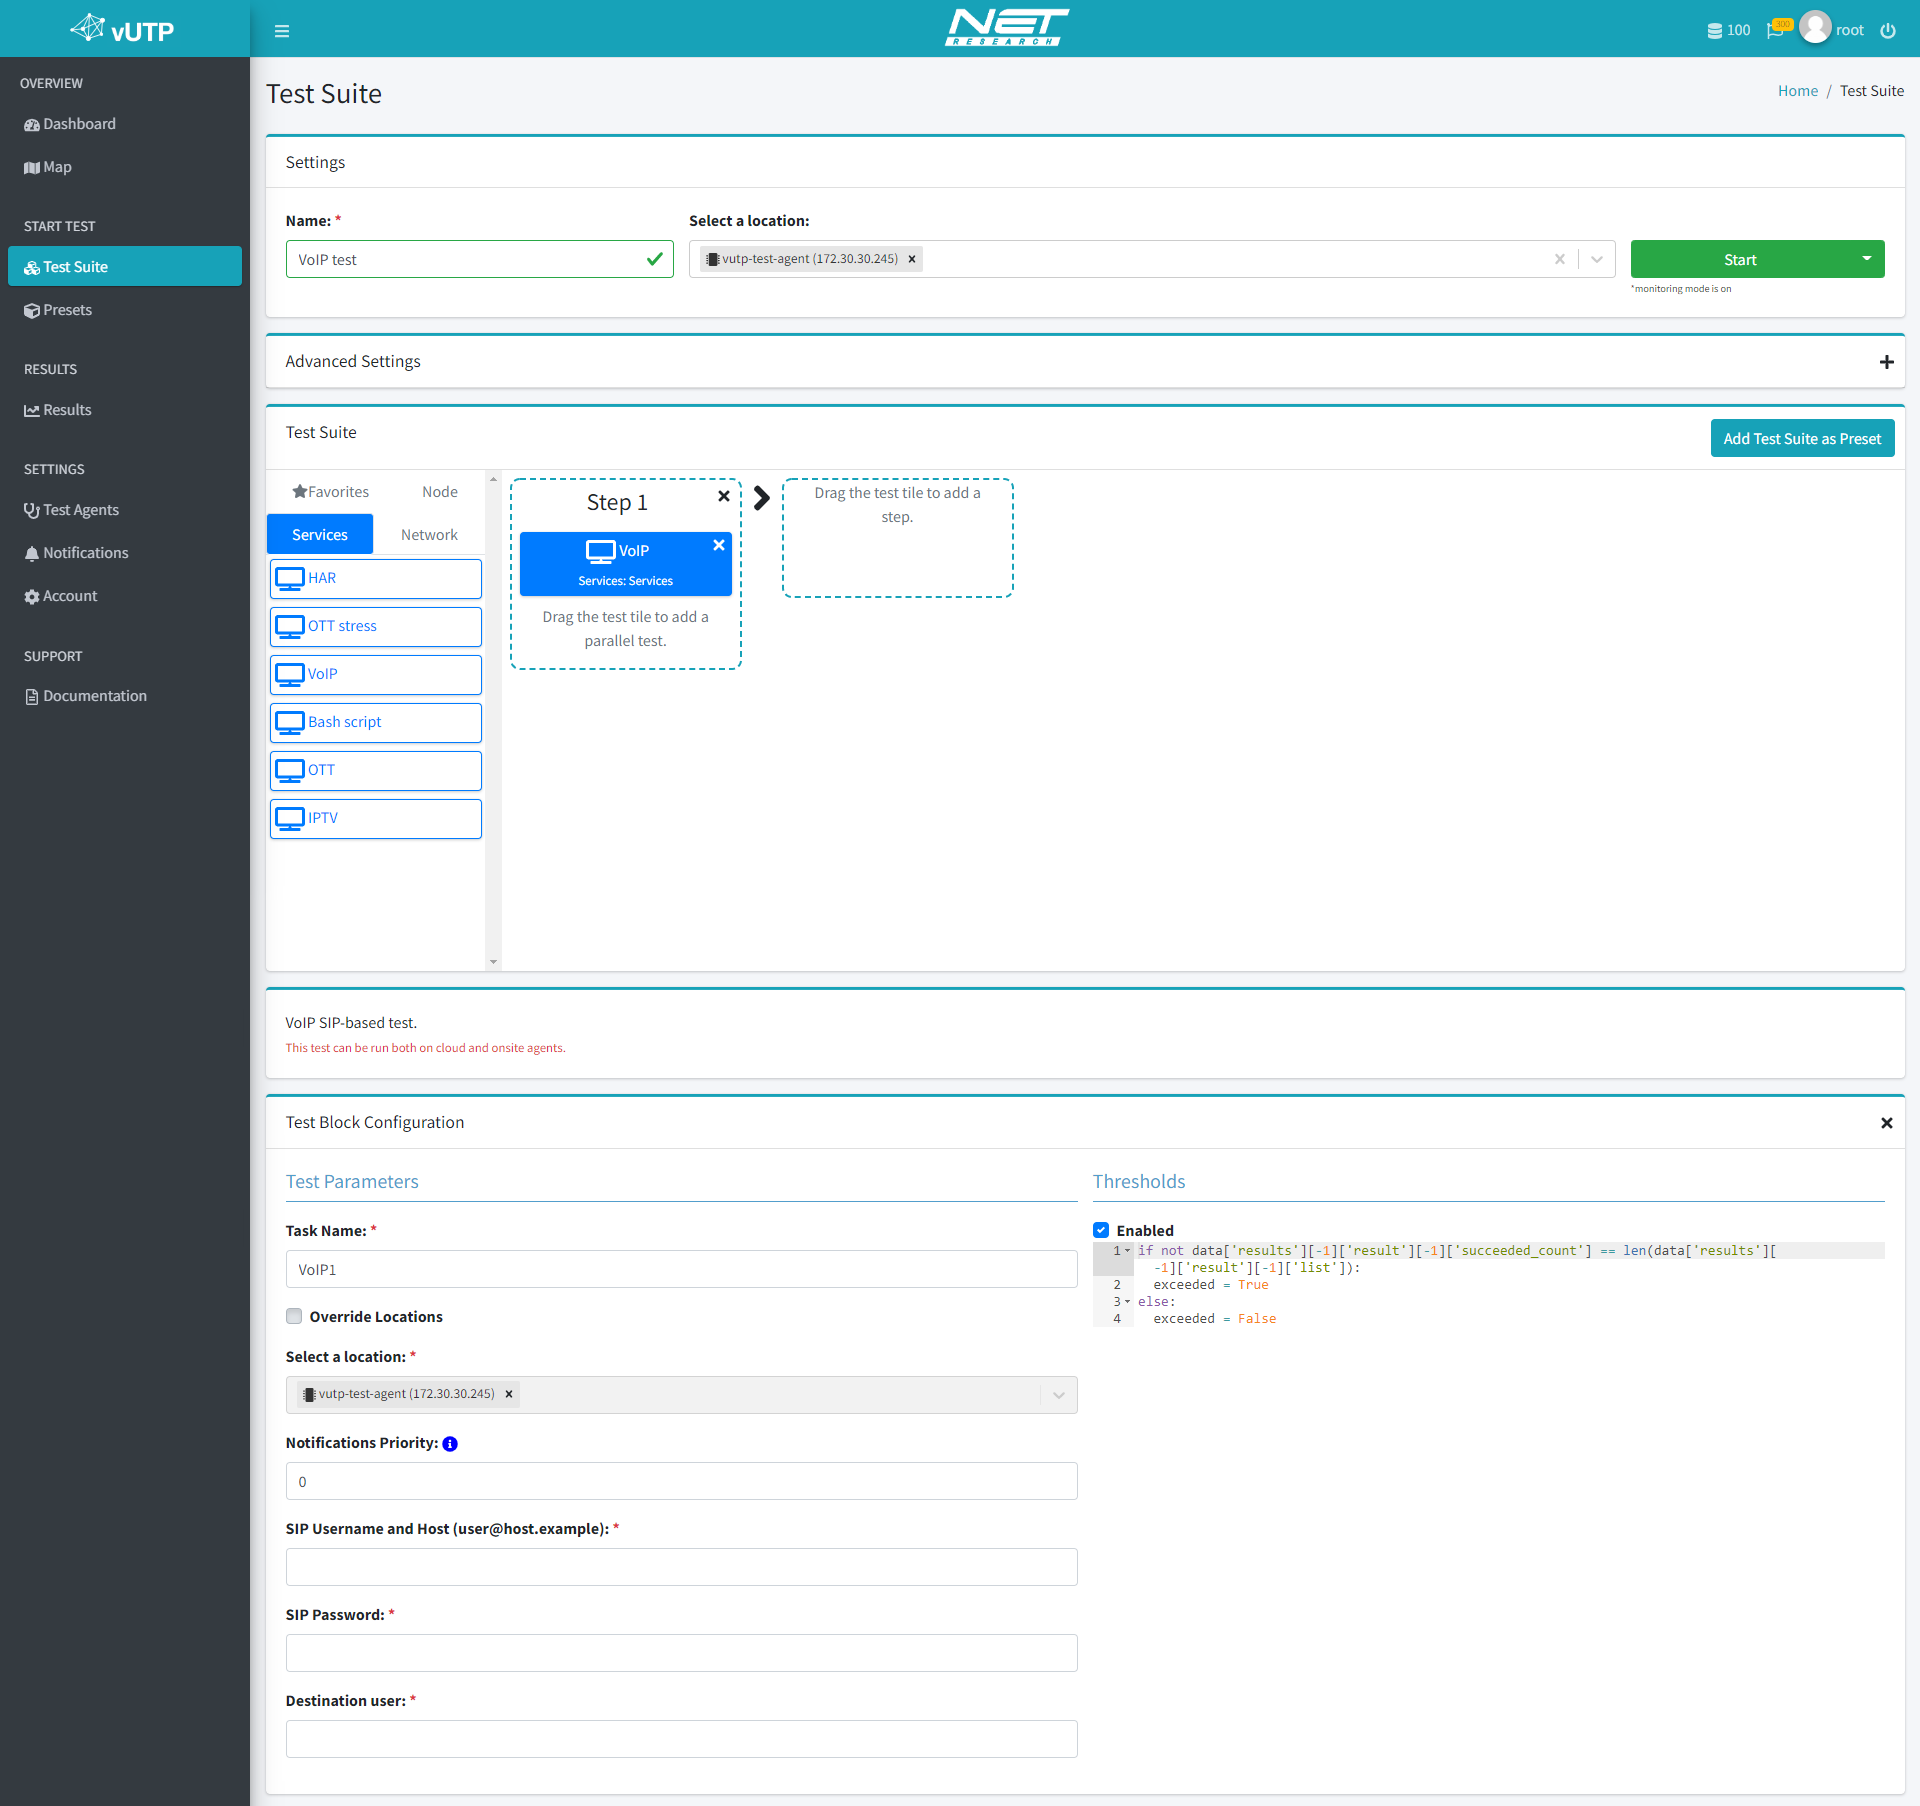Click the Results chart icon in sidebar
Image resolution: width=1920 pixels, height=1806 pixels.
32,411
